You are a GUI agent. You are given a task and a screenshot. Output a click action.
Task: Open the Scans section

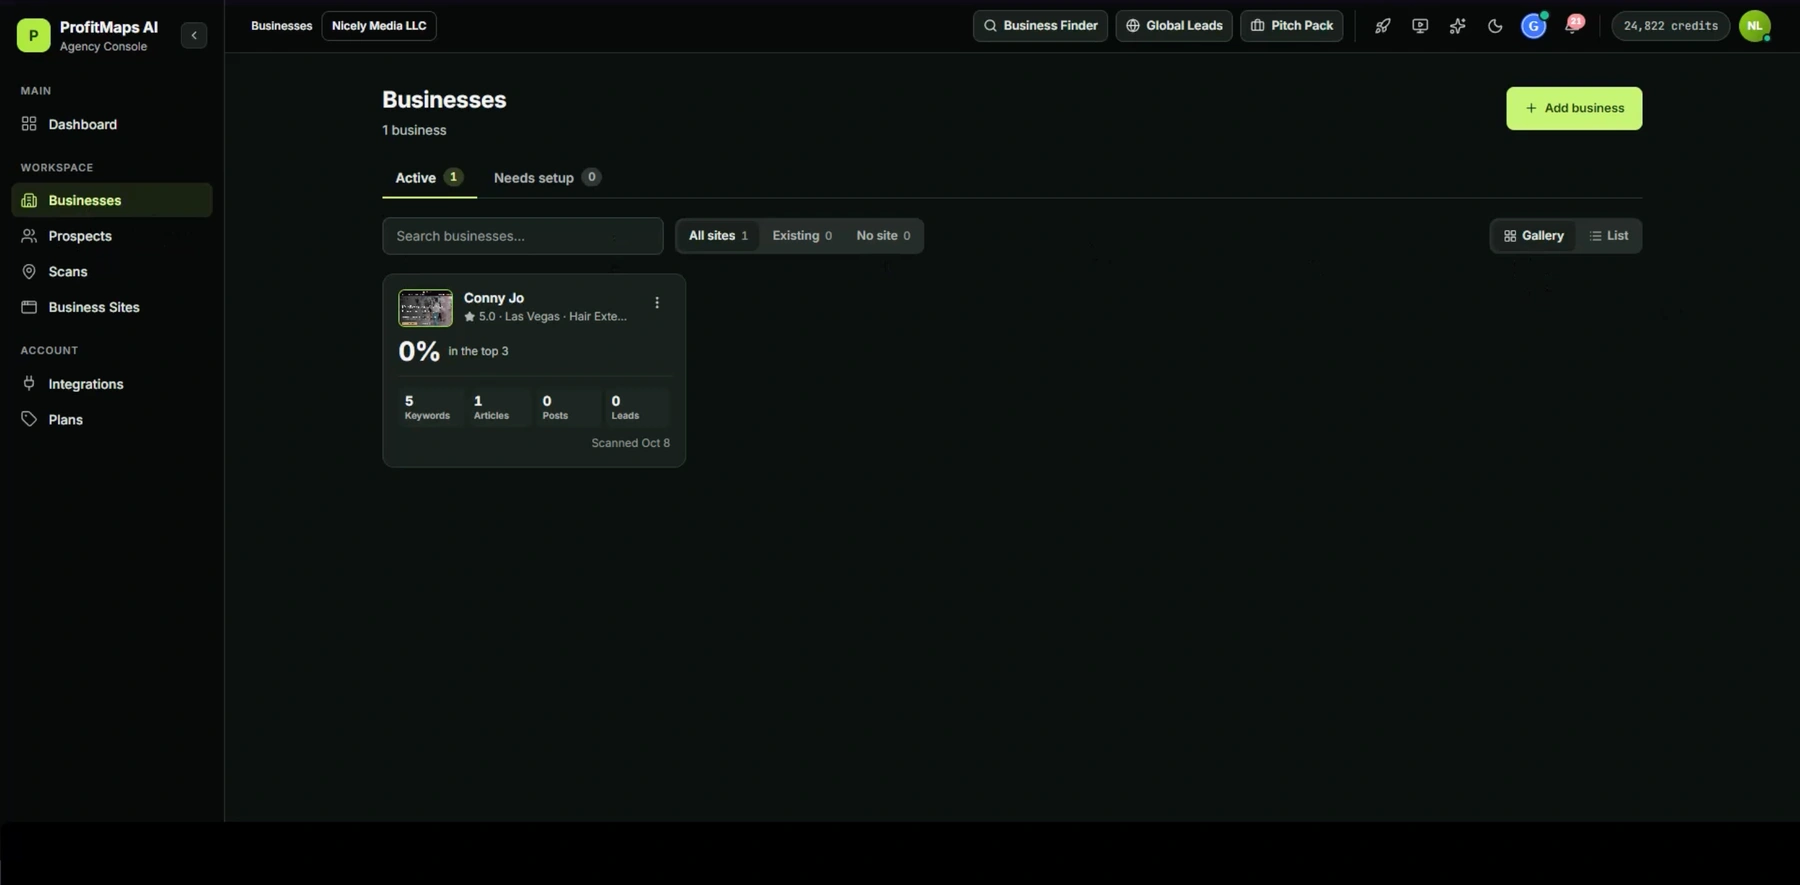click(x=112, y=272)
